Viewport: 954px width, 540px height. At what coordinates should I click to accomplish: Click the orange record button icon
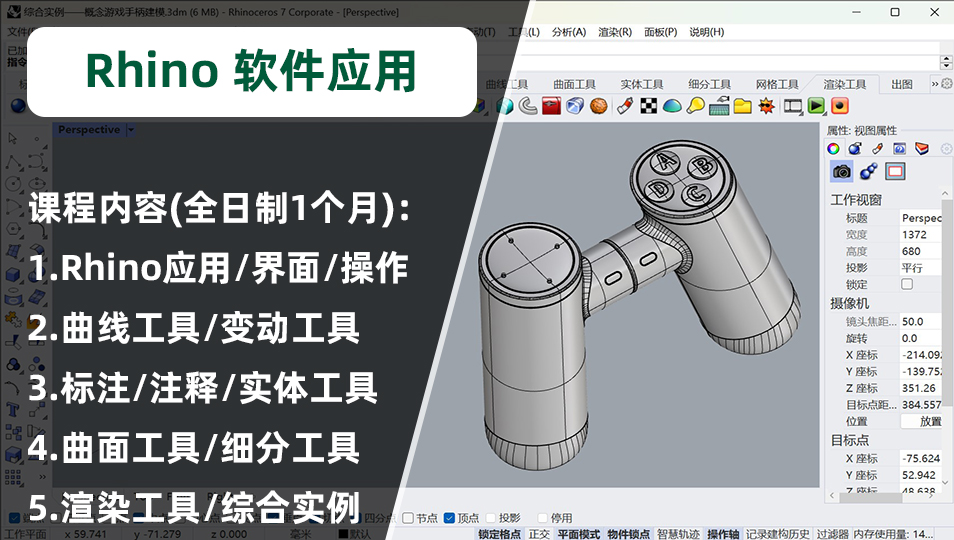click(x=840, y=106)
